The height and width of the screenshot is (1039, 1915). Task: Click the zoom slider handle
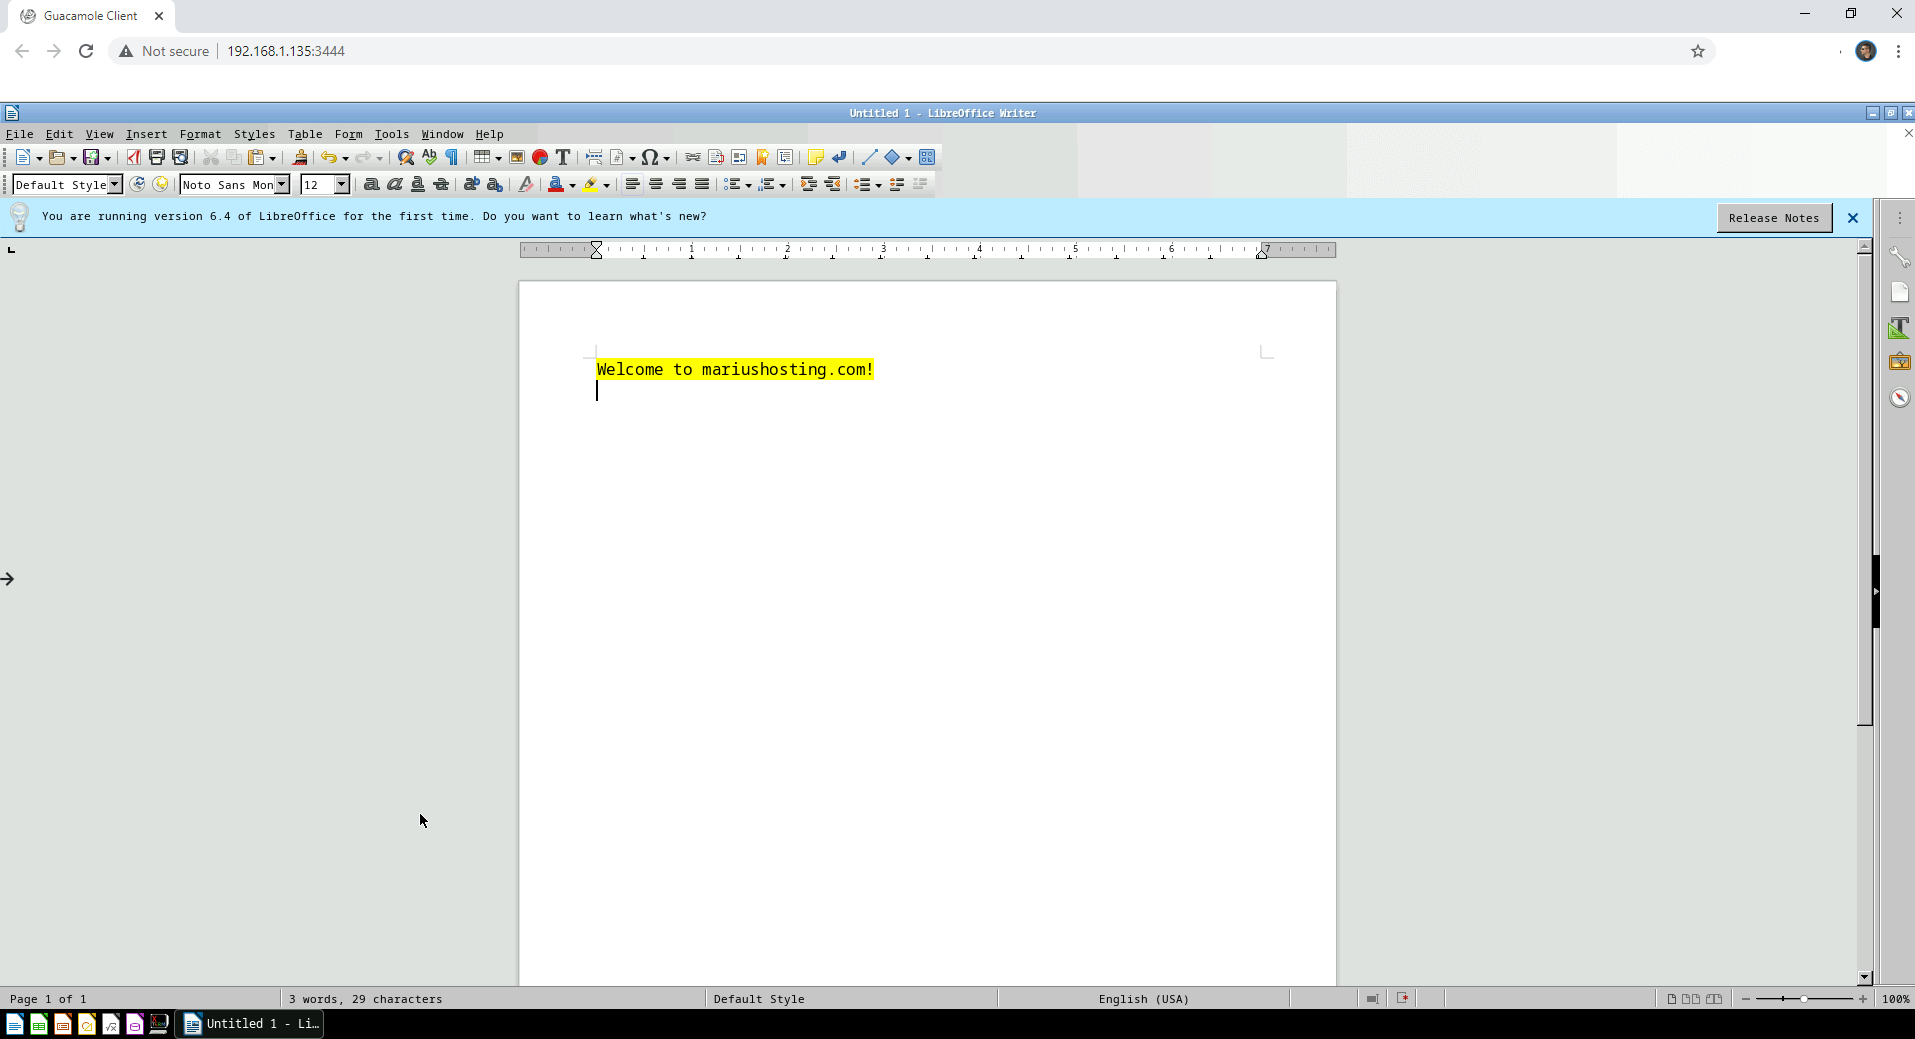pos(1804,999)
